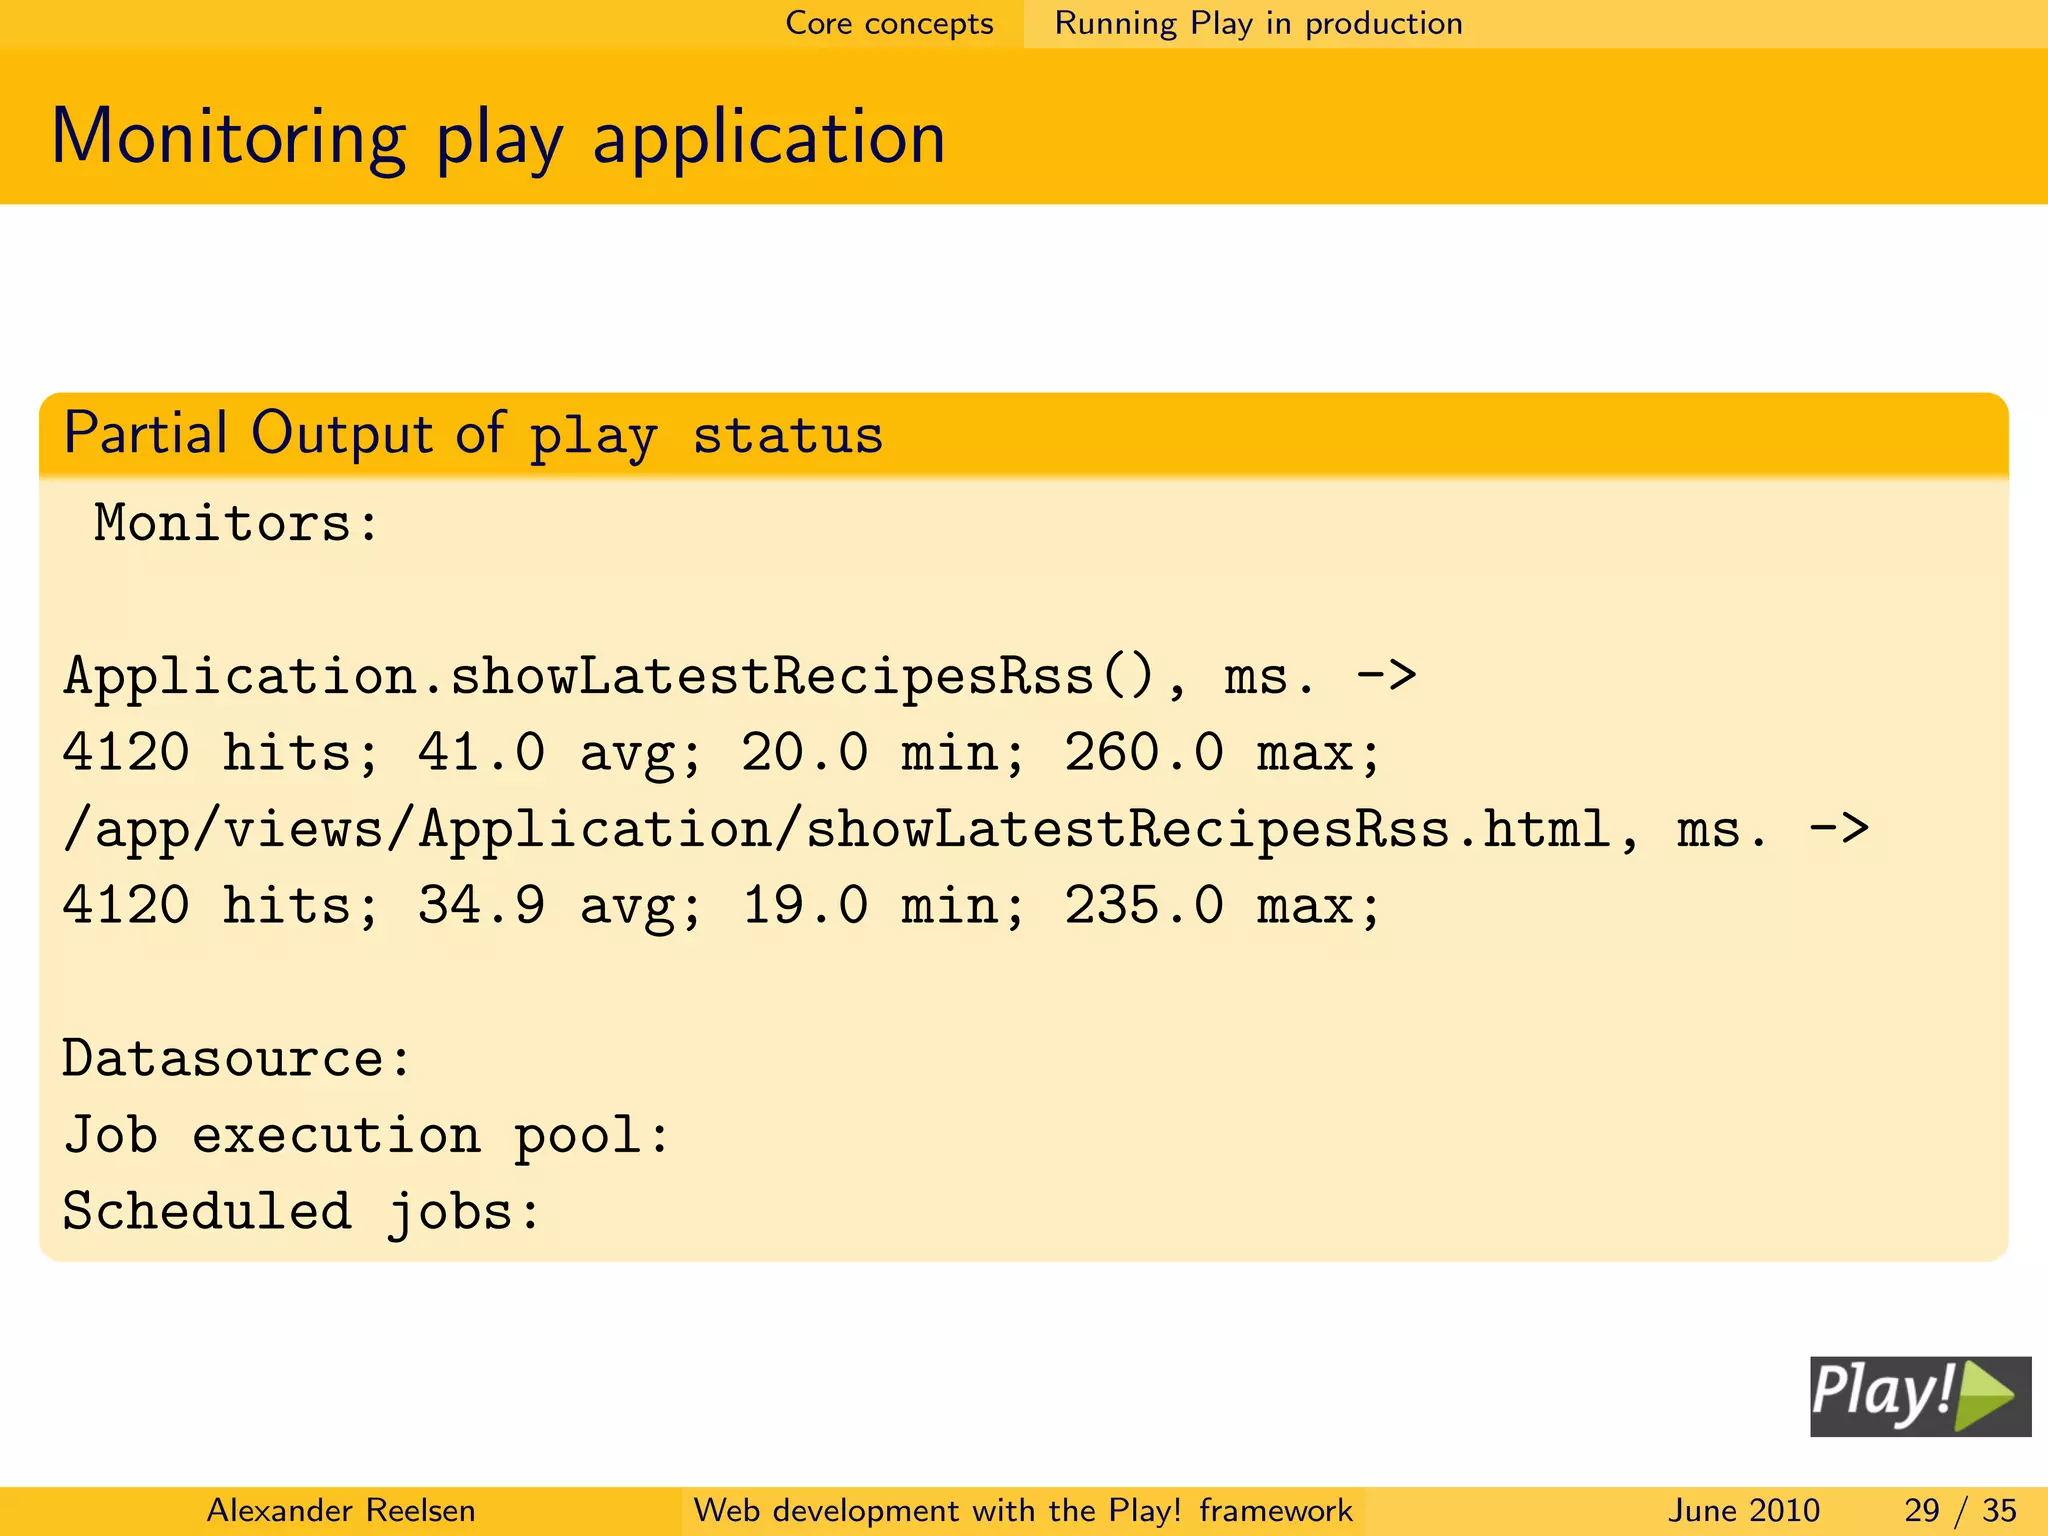Click the Alexander Reelsen author footer link
The image size is (2048, 1536).
(341, 1510)
